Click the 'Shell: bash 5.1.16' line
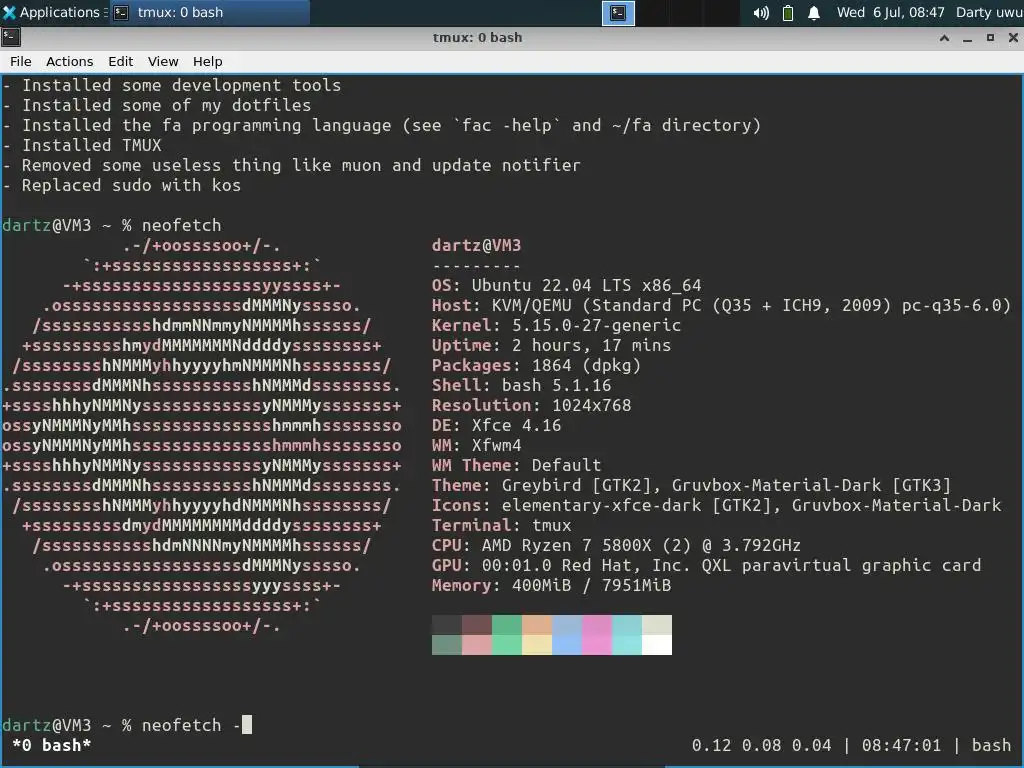This screenshot has height=768, width=1024. click(x=521, y=385)
